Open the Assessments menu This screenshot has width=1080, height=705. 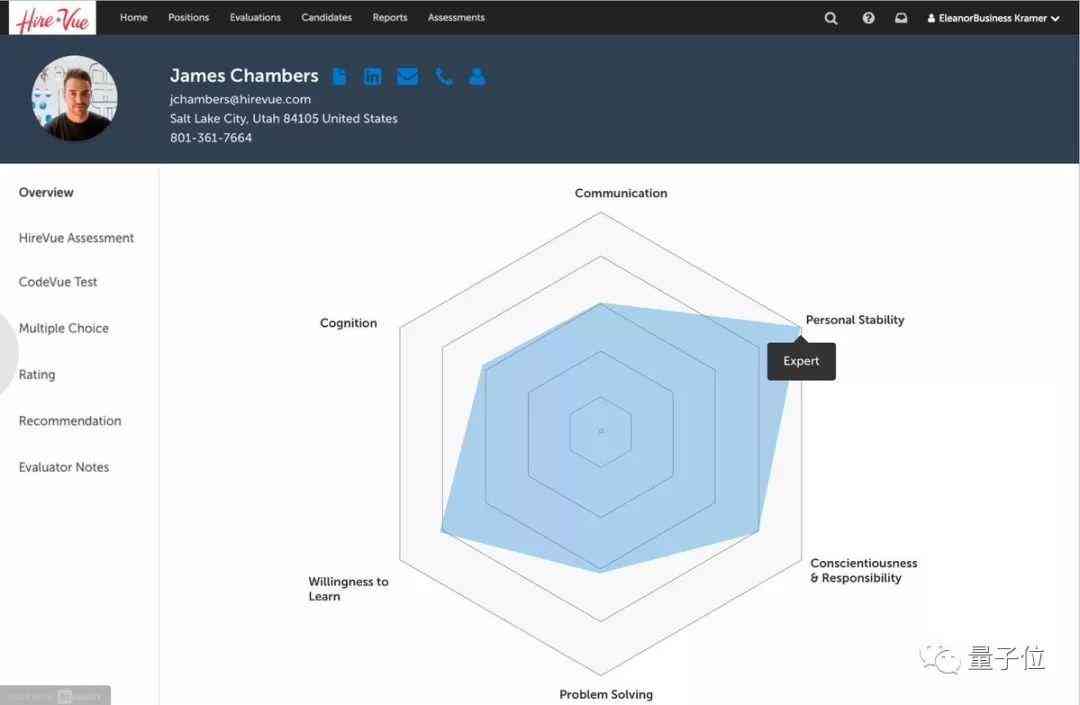pos(456,18)
